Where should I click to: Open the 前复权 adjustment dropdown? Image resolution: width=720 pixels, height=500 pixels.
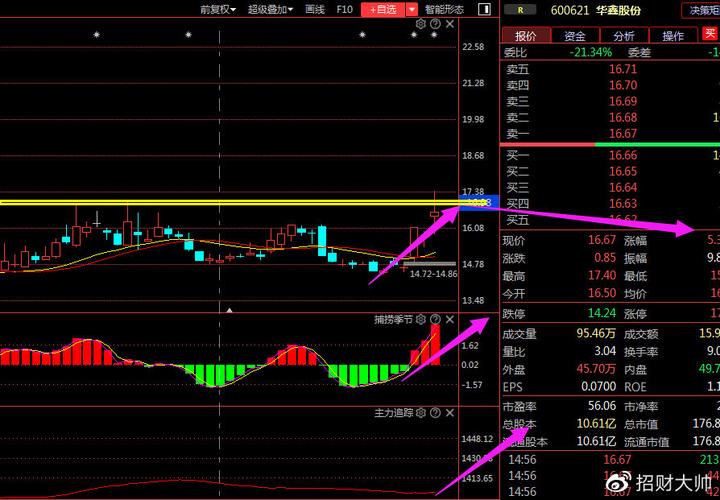(x=218, y=9)
